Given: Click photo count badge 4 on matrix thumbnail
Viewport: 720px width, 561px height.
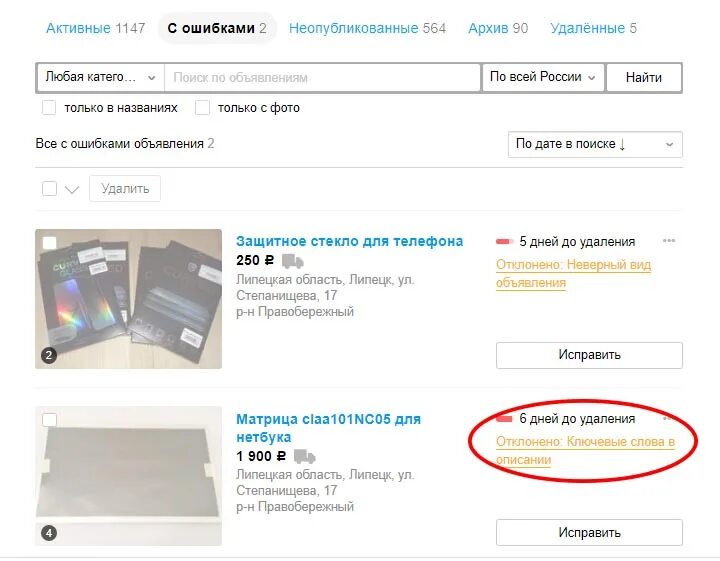Looking at the screenshot, I should coord(49,533).
